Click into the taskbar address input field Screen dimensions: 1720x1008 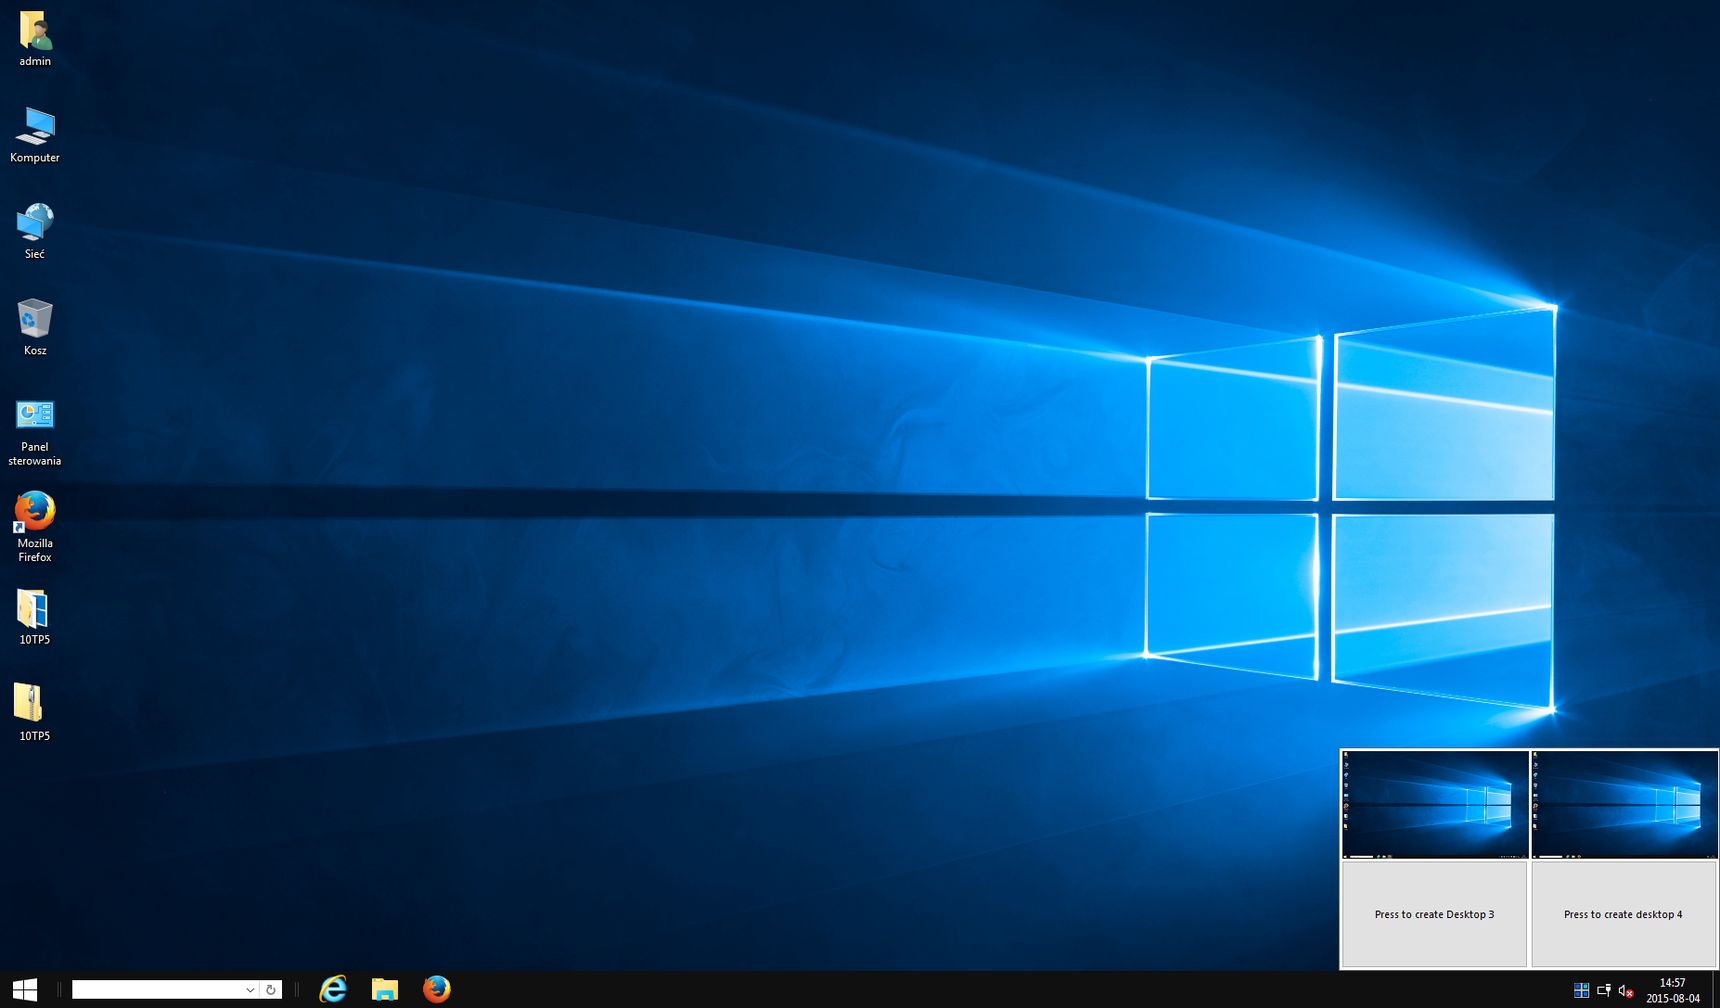pyautogui.click(x=157, y=990)
